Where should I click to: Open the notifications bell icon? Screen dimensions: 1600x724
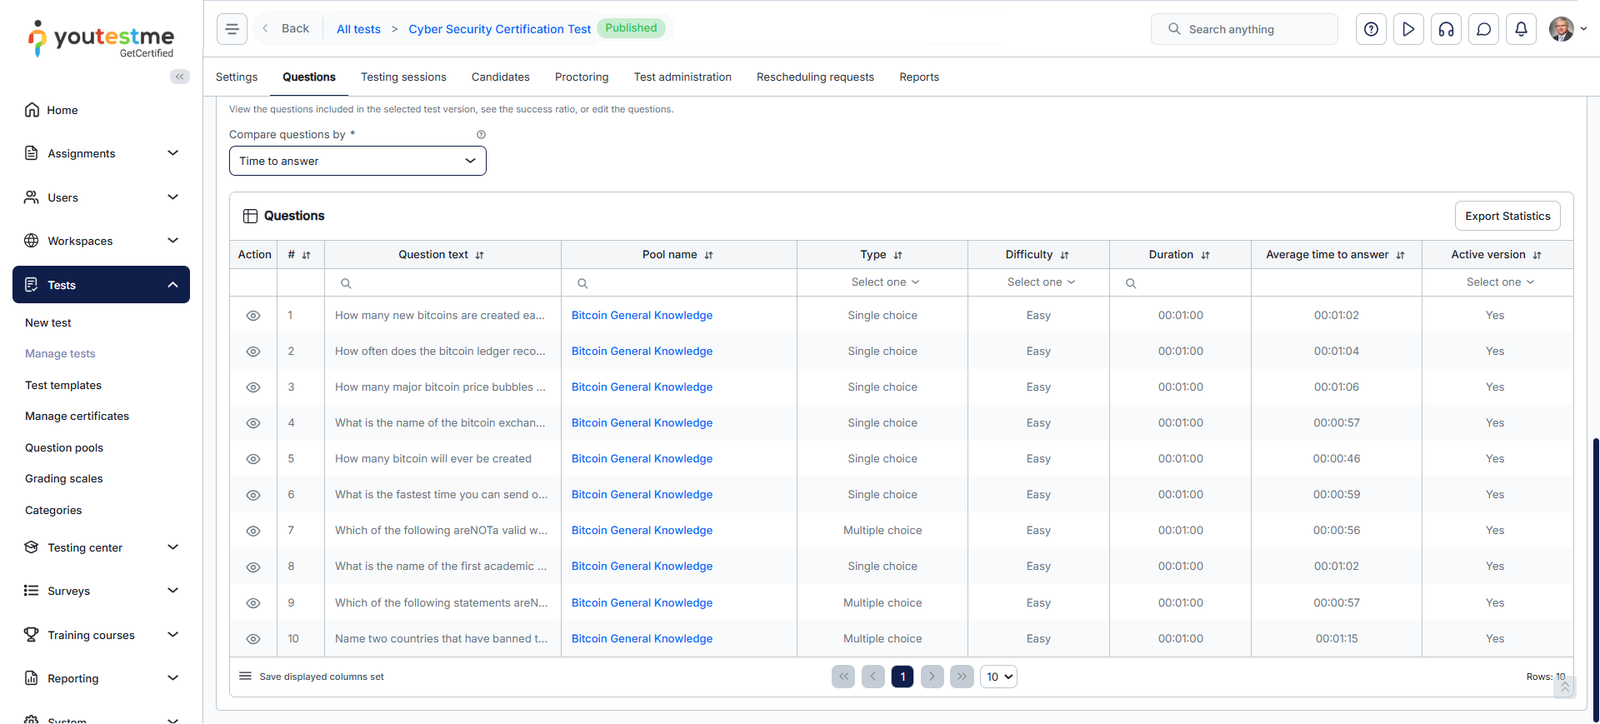[1521, 29]
